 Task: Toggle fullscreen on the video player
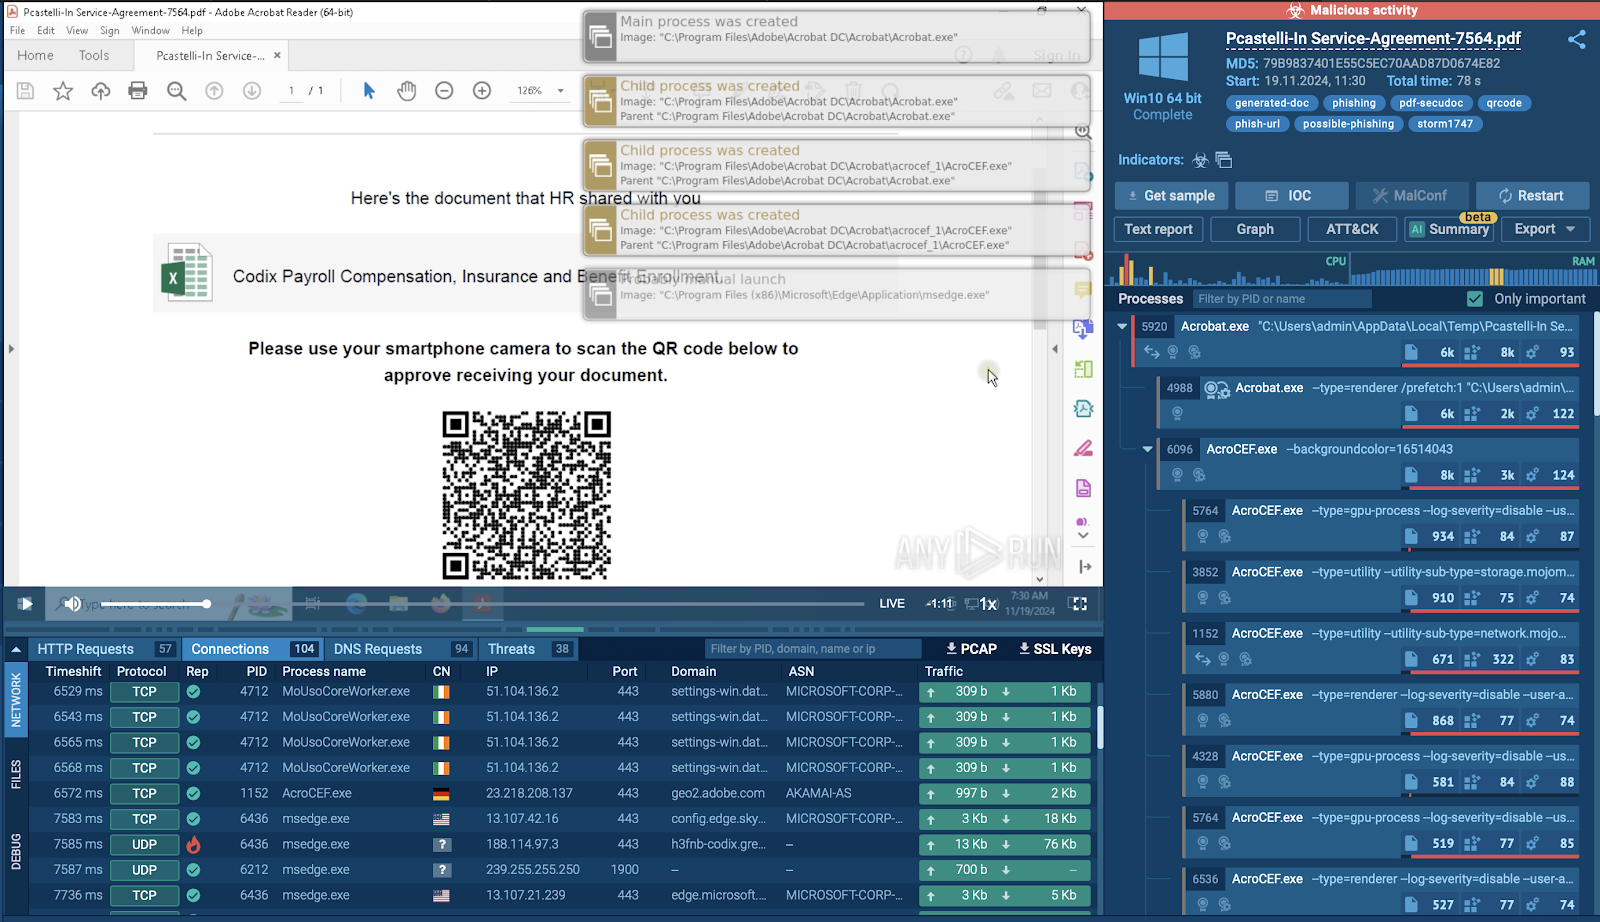click(1078, 604)
